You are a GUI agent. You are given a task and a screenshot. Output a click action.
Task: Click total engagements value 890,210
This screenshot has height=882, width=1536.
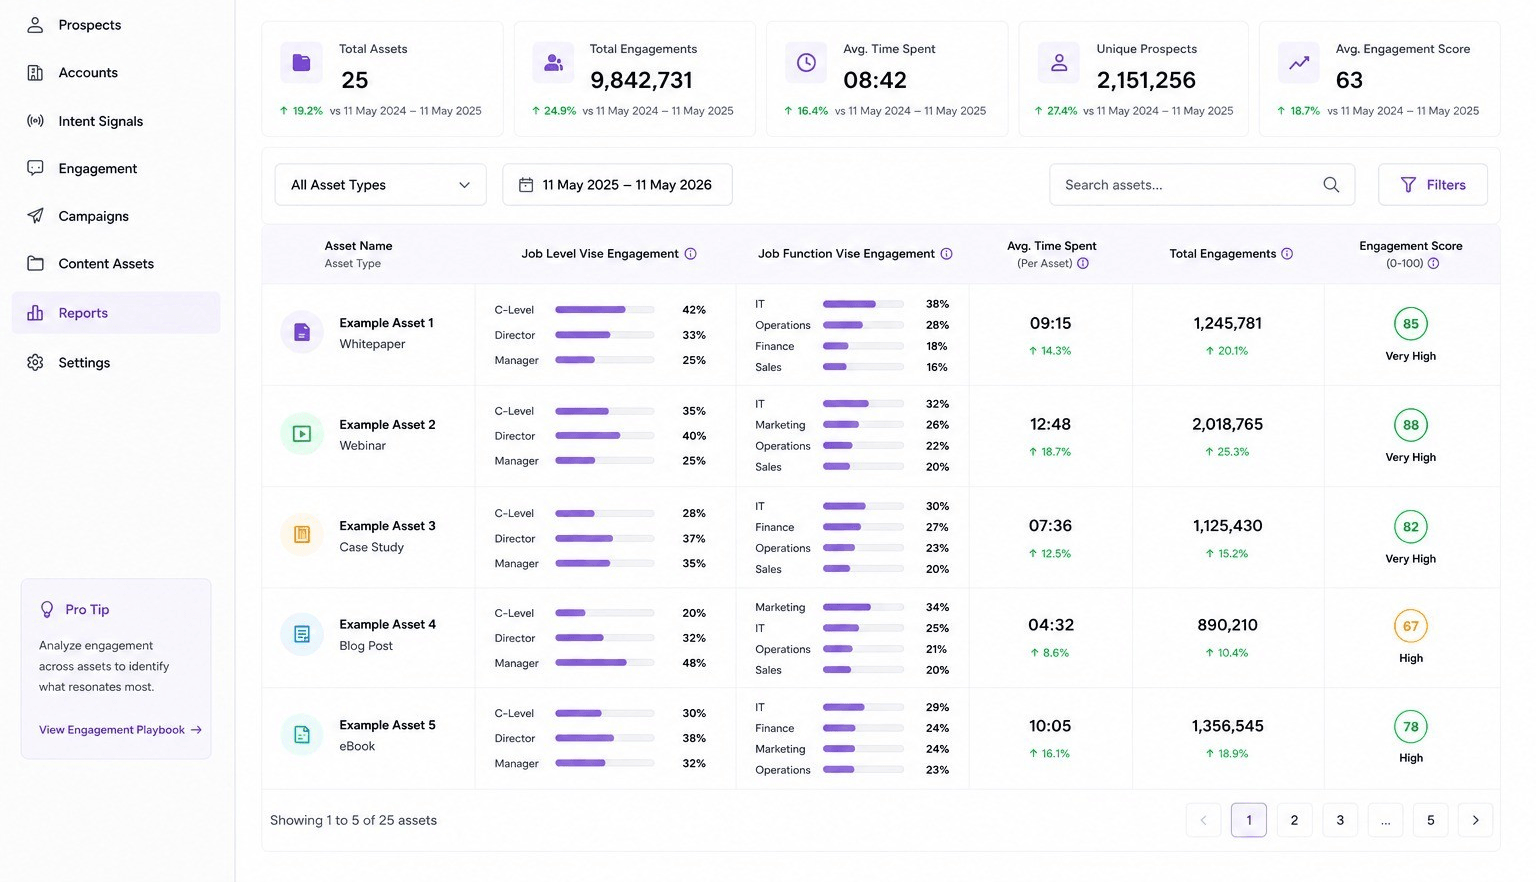click(x=1227, y=625)
